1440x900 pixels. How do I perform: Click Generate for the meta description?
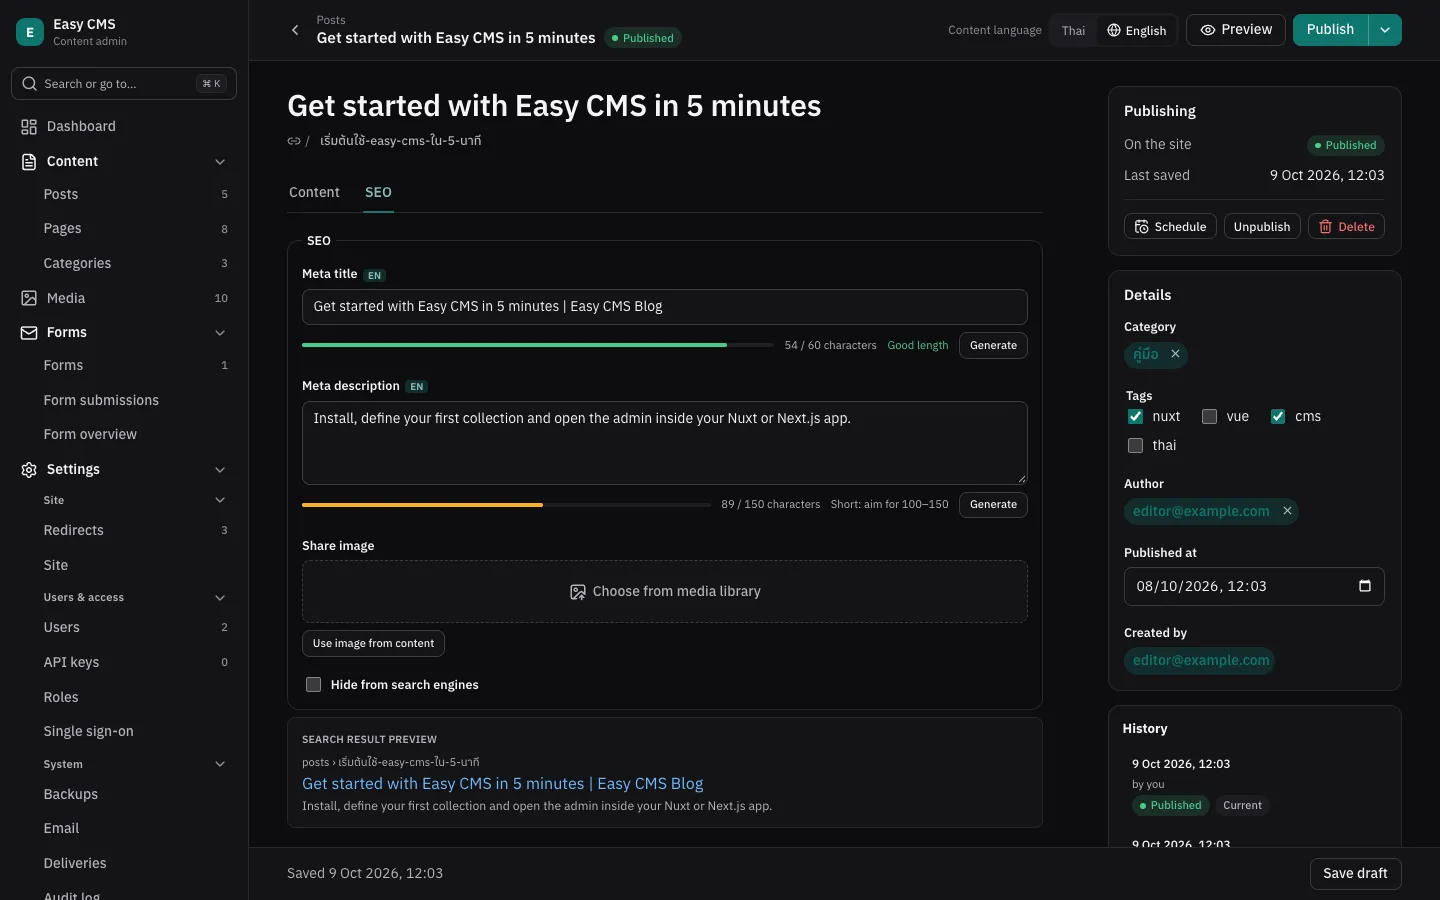click(x=993, y=504)
